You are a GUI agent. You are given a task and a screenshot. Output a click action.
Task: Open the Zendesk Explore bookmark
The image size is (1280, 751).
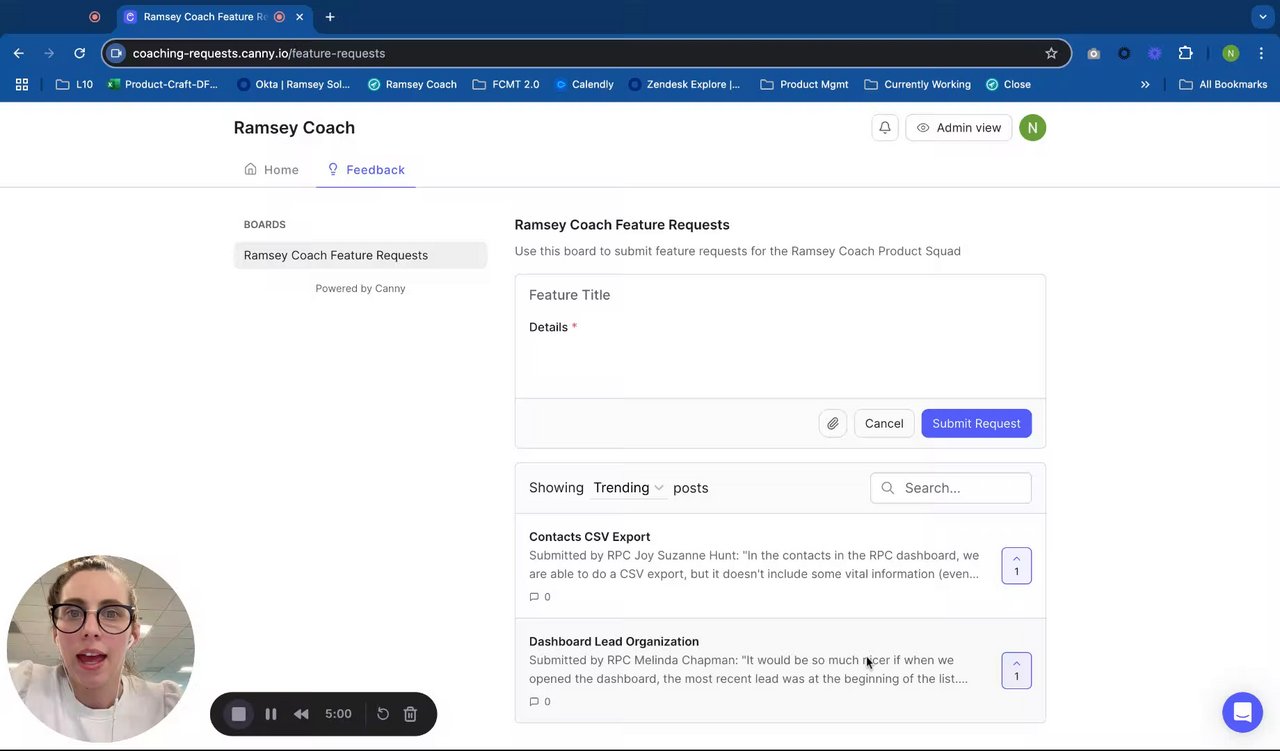[x=684, y=84]
